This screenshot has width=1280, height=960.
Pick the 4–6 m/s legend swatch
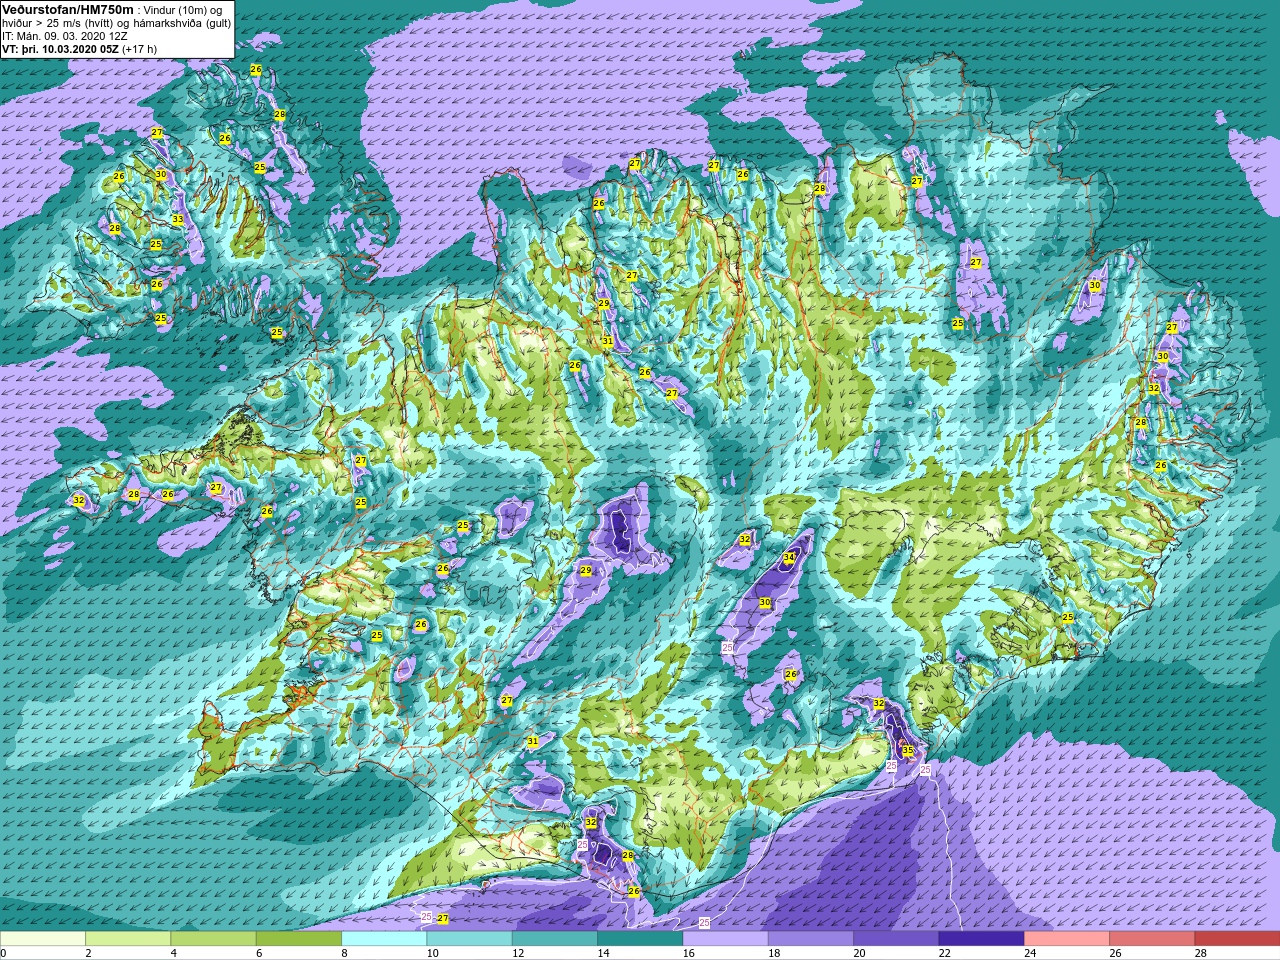[213, 939]
